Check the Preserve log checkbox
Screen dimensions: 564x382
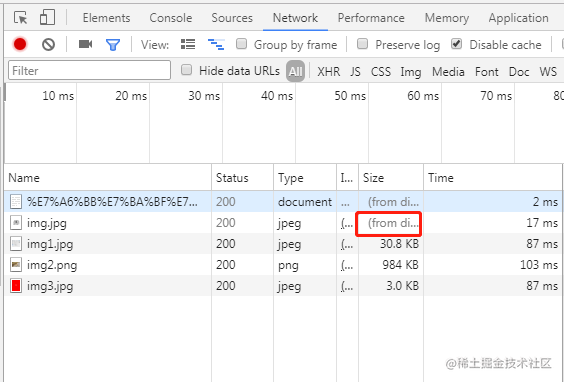(362, 44)
